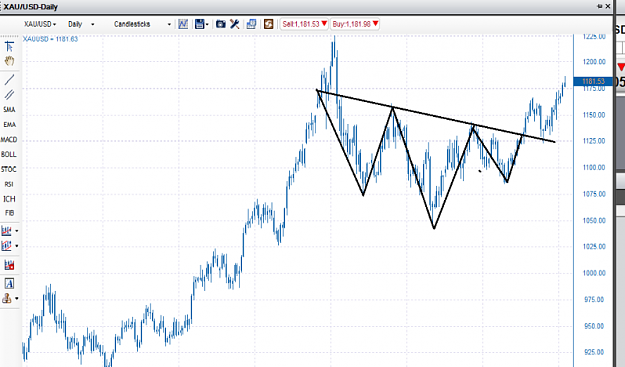
Task: Pin the chart window with pin icon
Action: click(x=599, y=6)
